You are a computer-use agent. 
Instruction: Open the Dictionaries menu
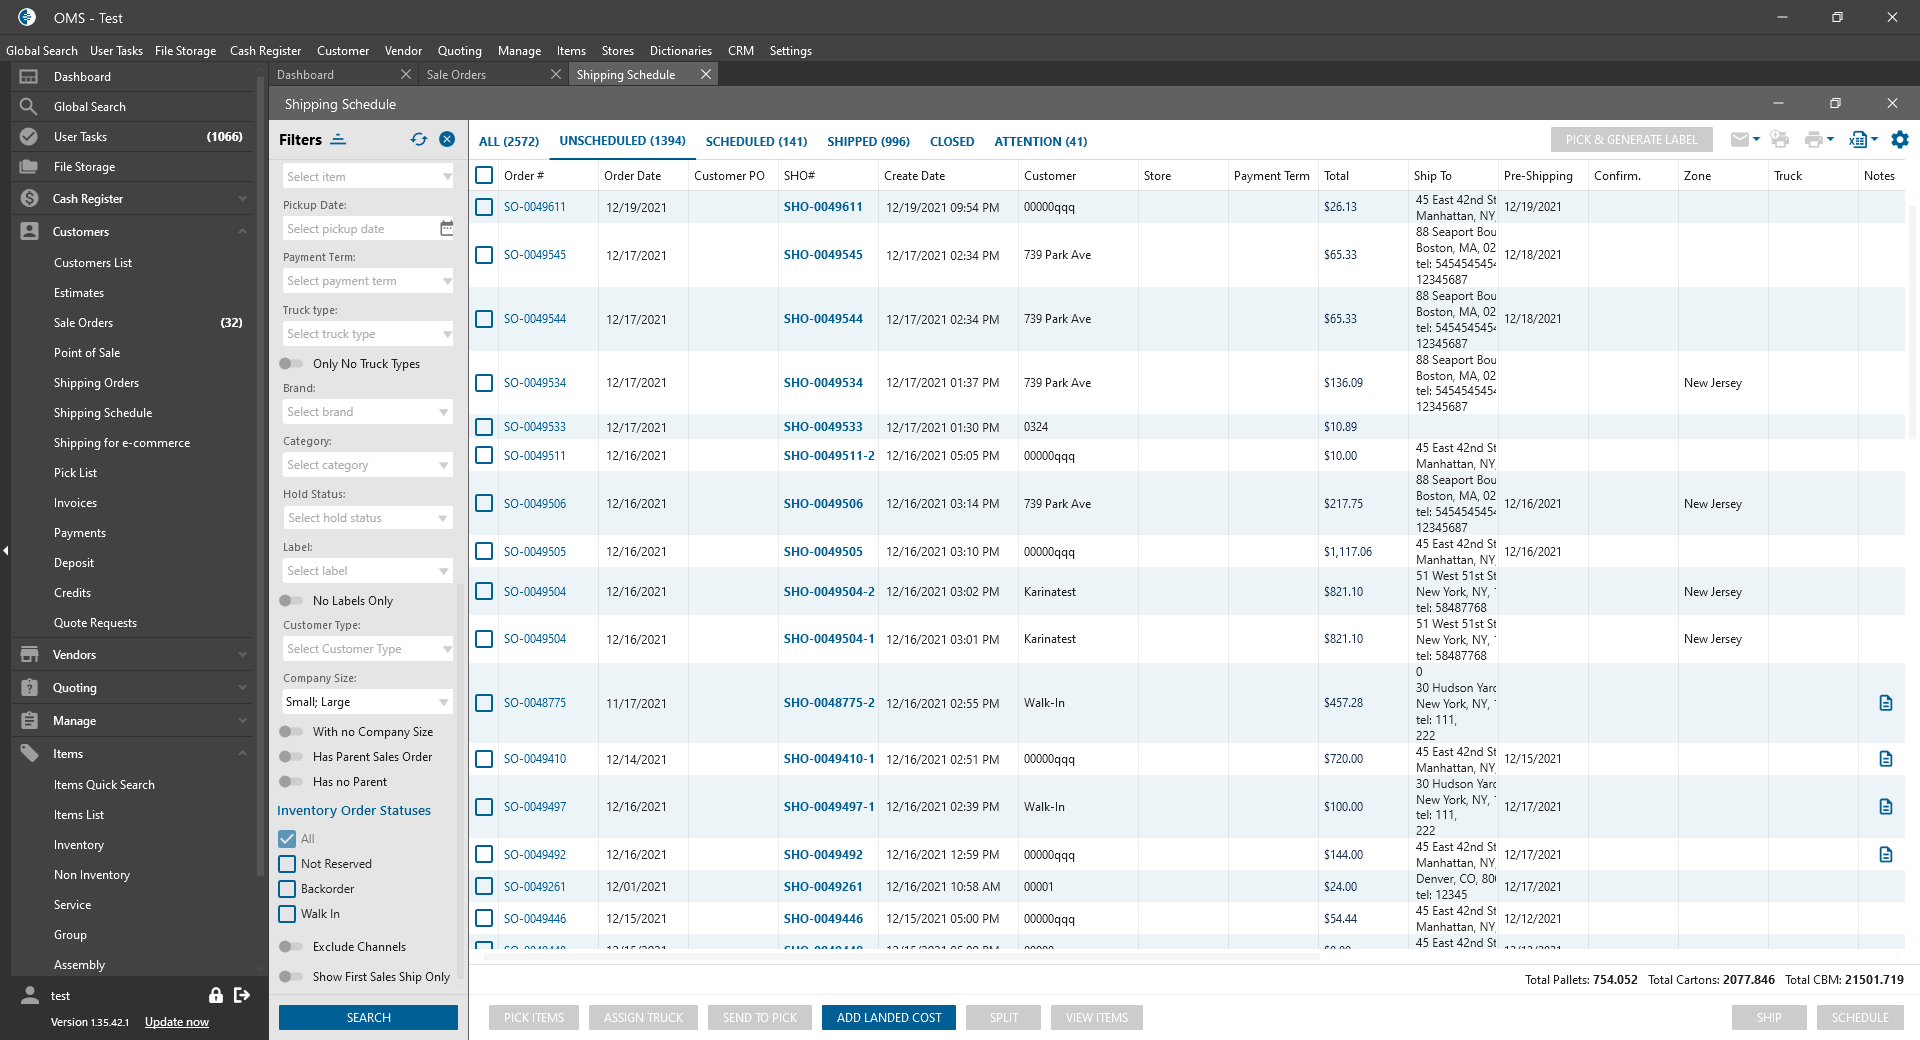click(x=680, y=51)
